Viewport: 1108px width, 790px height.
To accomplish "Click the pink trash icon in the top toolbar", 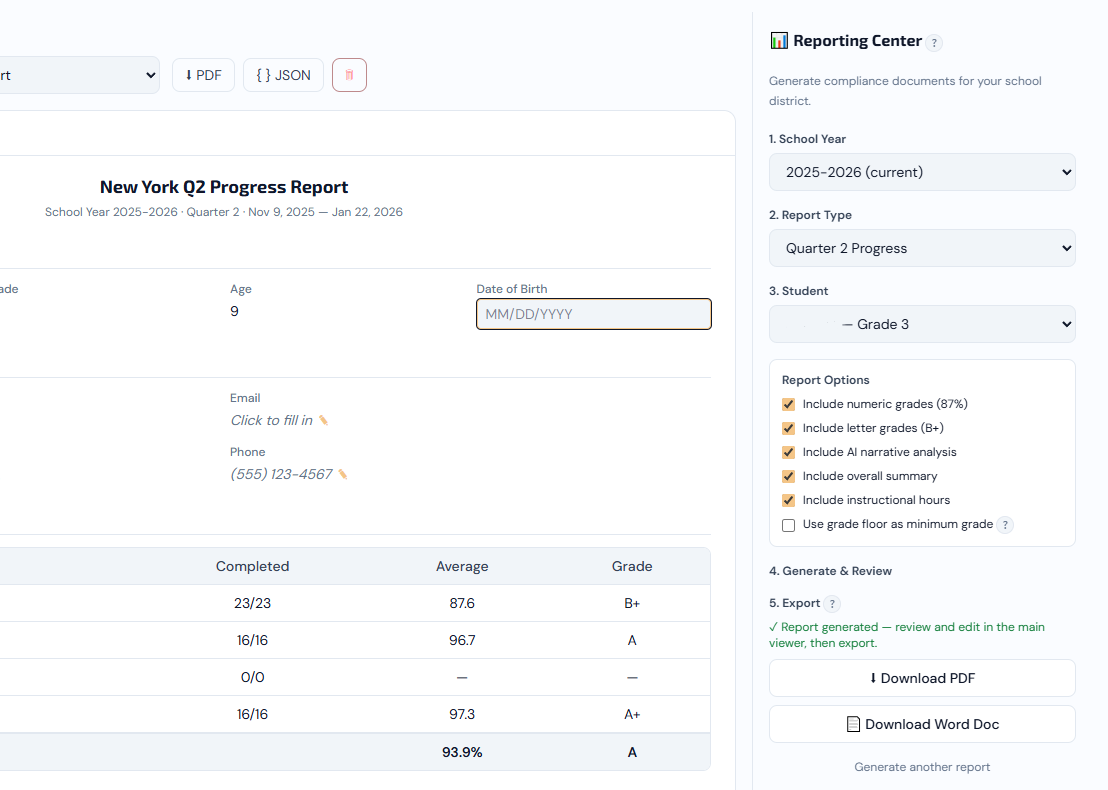I will click(349, 74).
